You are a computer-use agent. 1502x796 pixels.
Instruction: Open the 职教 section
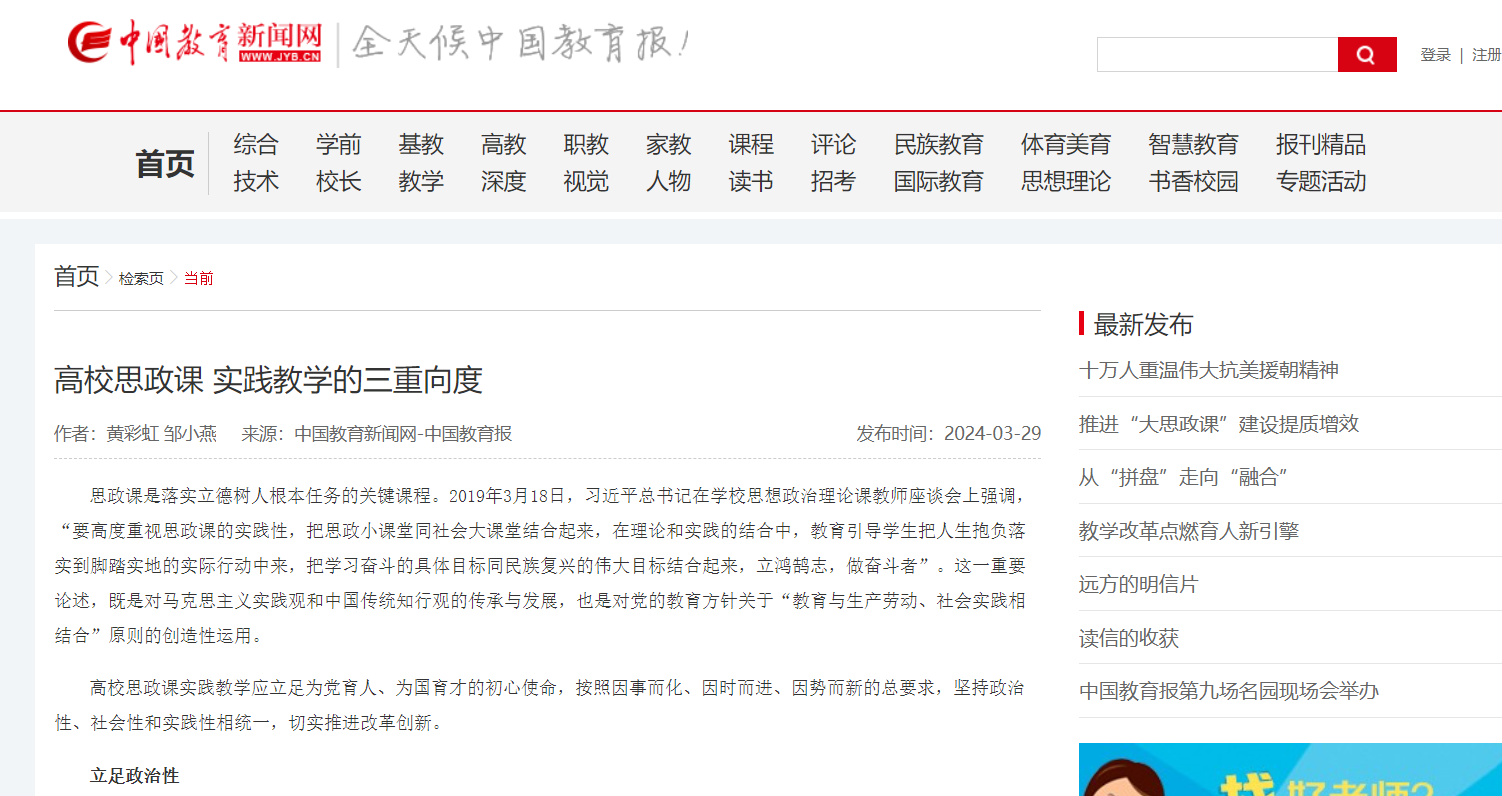[586, 145]
